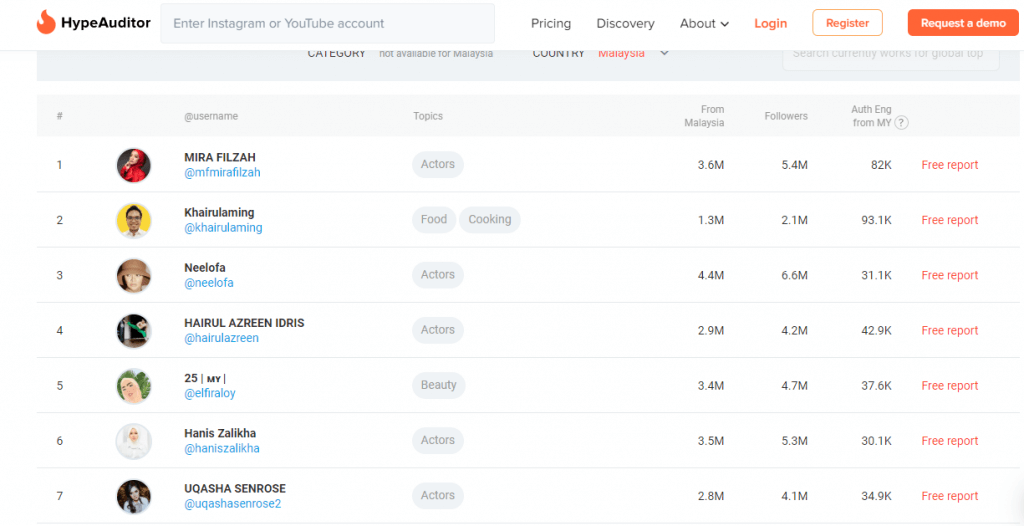Screen dimensions: 1024x526
Task: Click the 6.6M followers value
Action: tap(795, 276)
